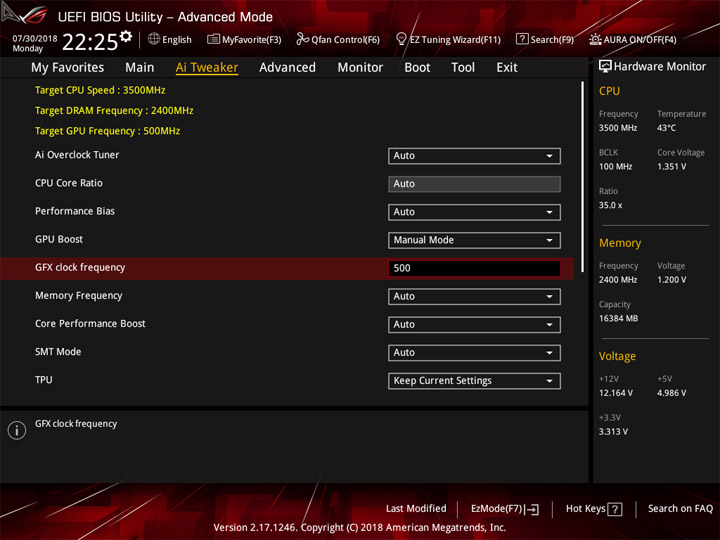Open the Ai Overclock Tuner dropdown

coord(474,156)
